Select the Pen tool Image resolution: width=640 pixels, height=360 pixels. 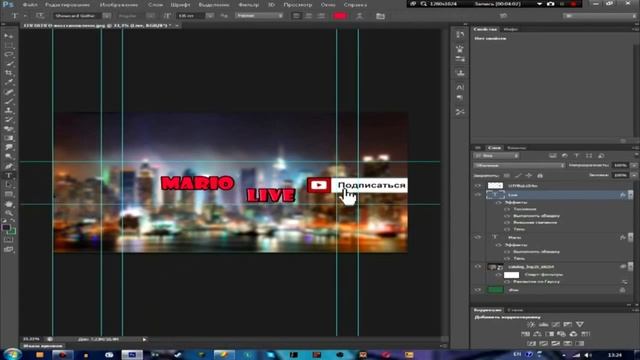8,166
